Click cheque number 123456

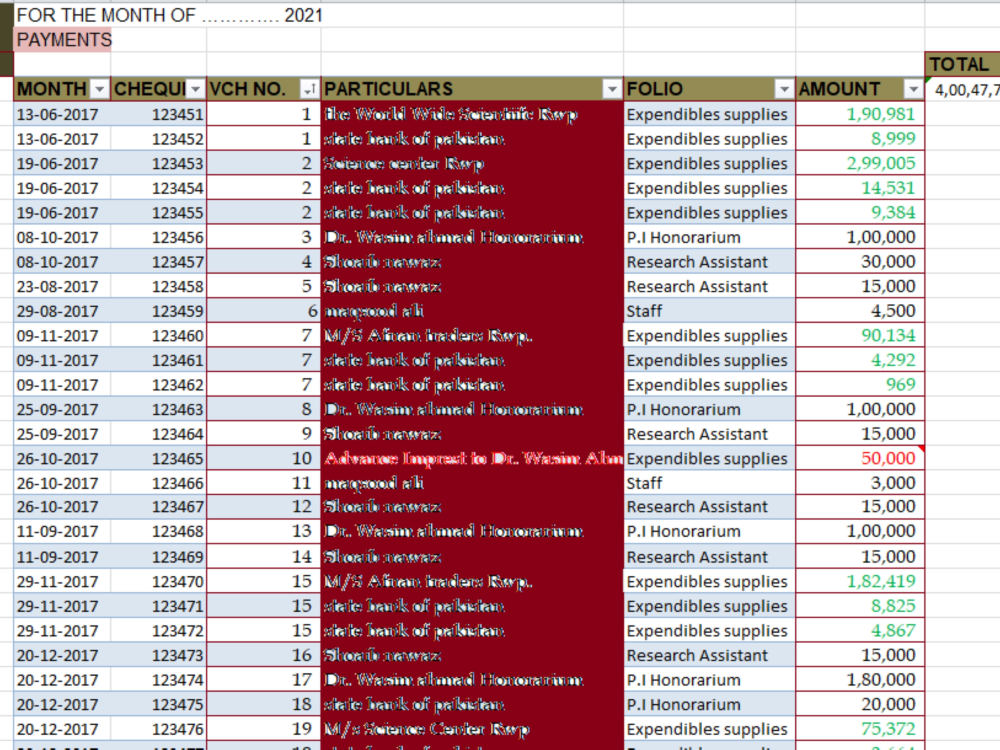(x=178, y=238)
